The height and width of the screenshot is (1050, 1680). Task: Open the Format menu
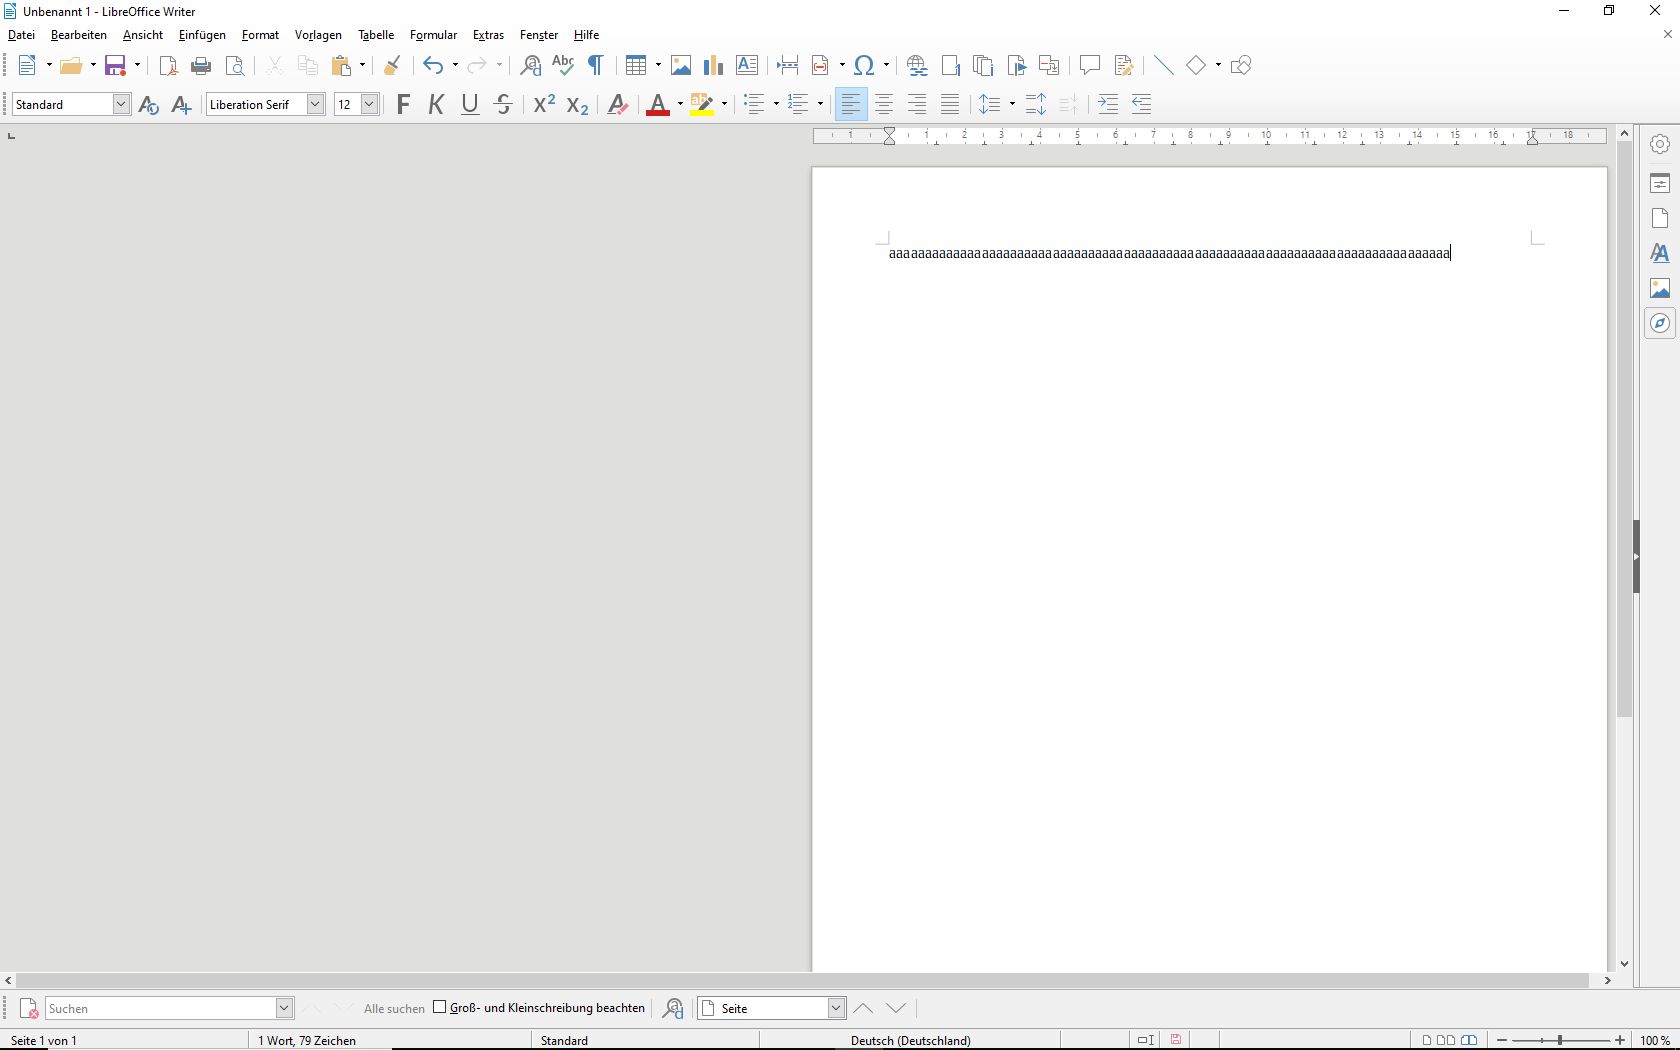tap(260, 35)
